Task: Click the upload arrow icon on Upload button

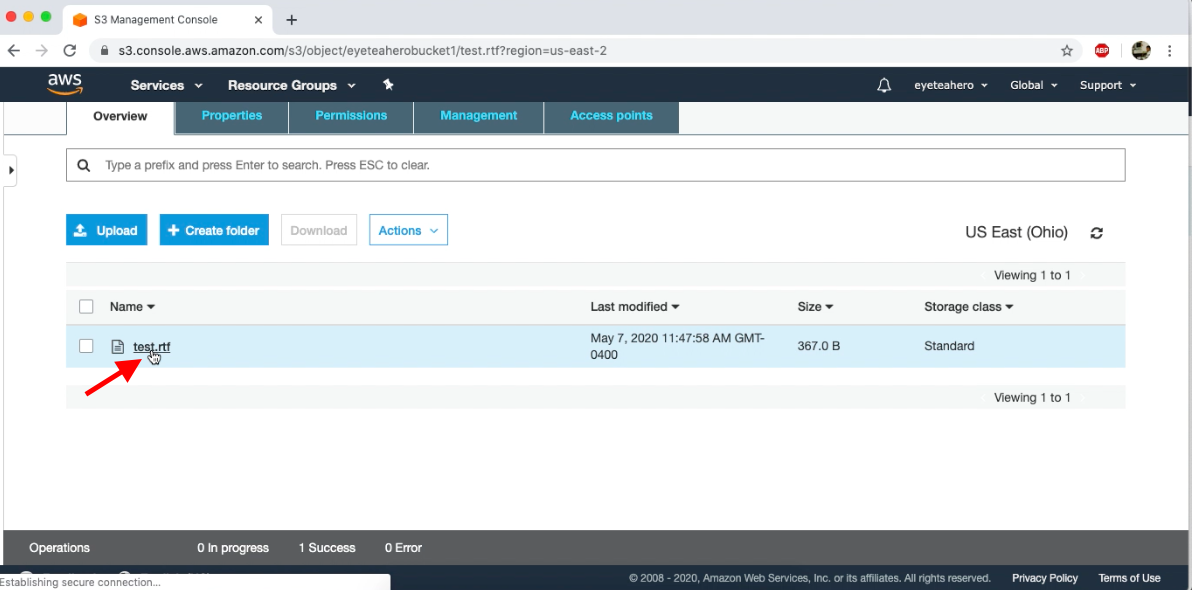Action: pyautogui.click(x=80, y=229)
